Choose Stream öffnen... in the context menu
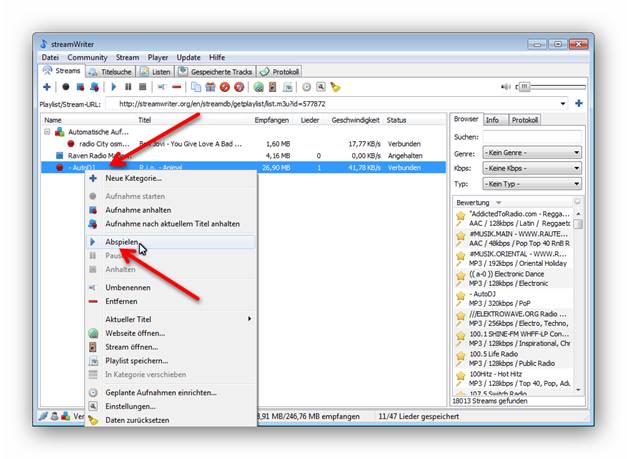 pos(171,347)
